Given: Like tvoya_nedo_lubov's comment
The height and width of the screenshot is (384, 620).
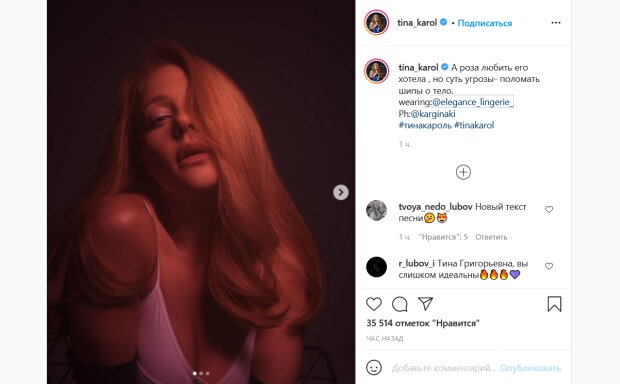Looking at the screenshot, I should (x=549, y=210).
